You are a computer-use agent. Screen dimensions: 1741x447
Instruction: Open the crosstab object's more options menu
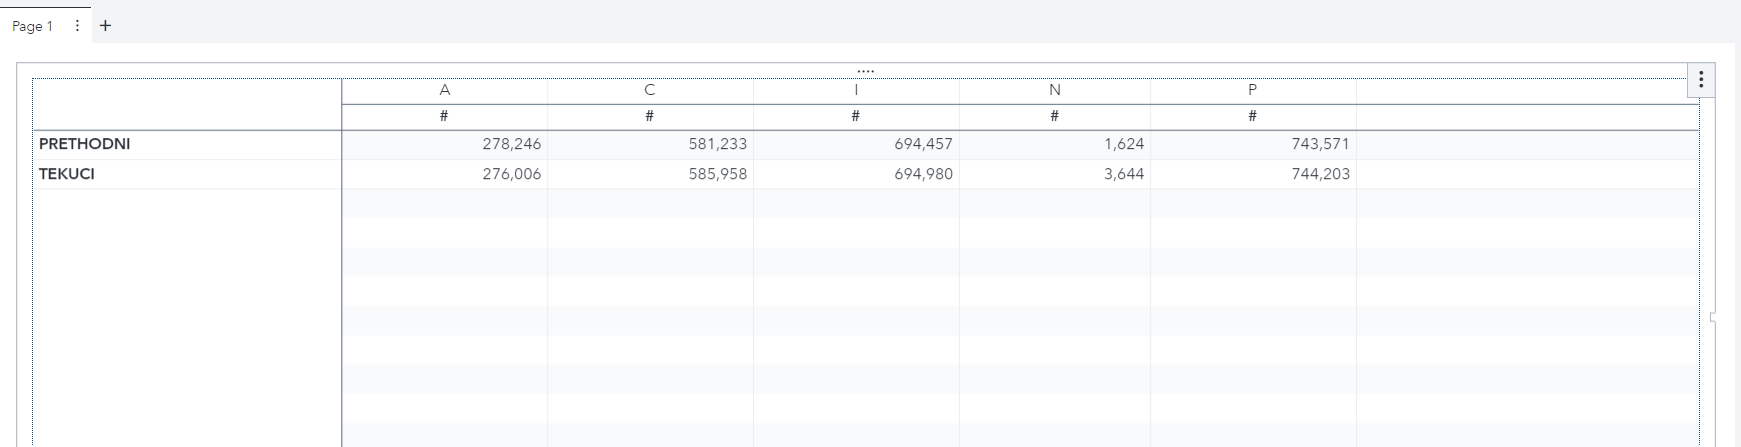pyautogui.click(x=1701, y=80)
